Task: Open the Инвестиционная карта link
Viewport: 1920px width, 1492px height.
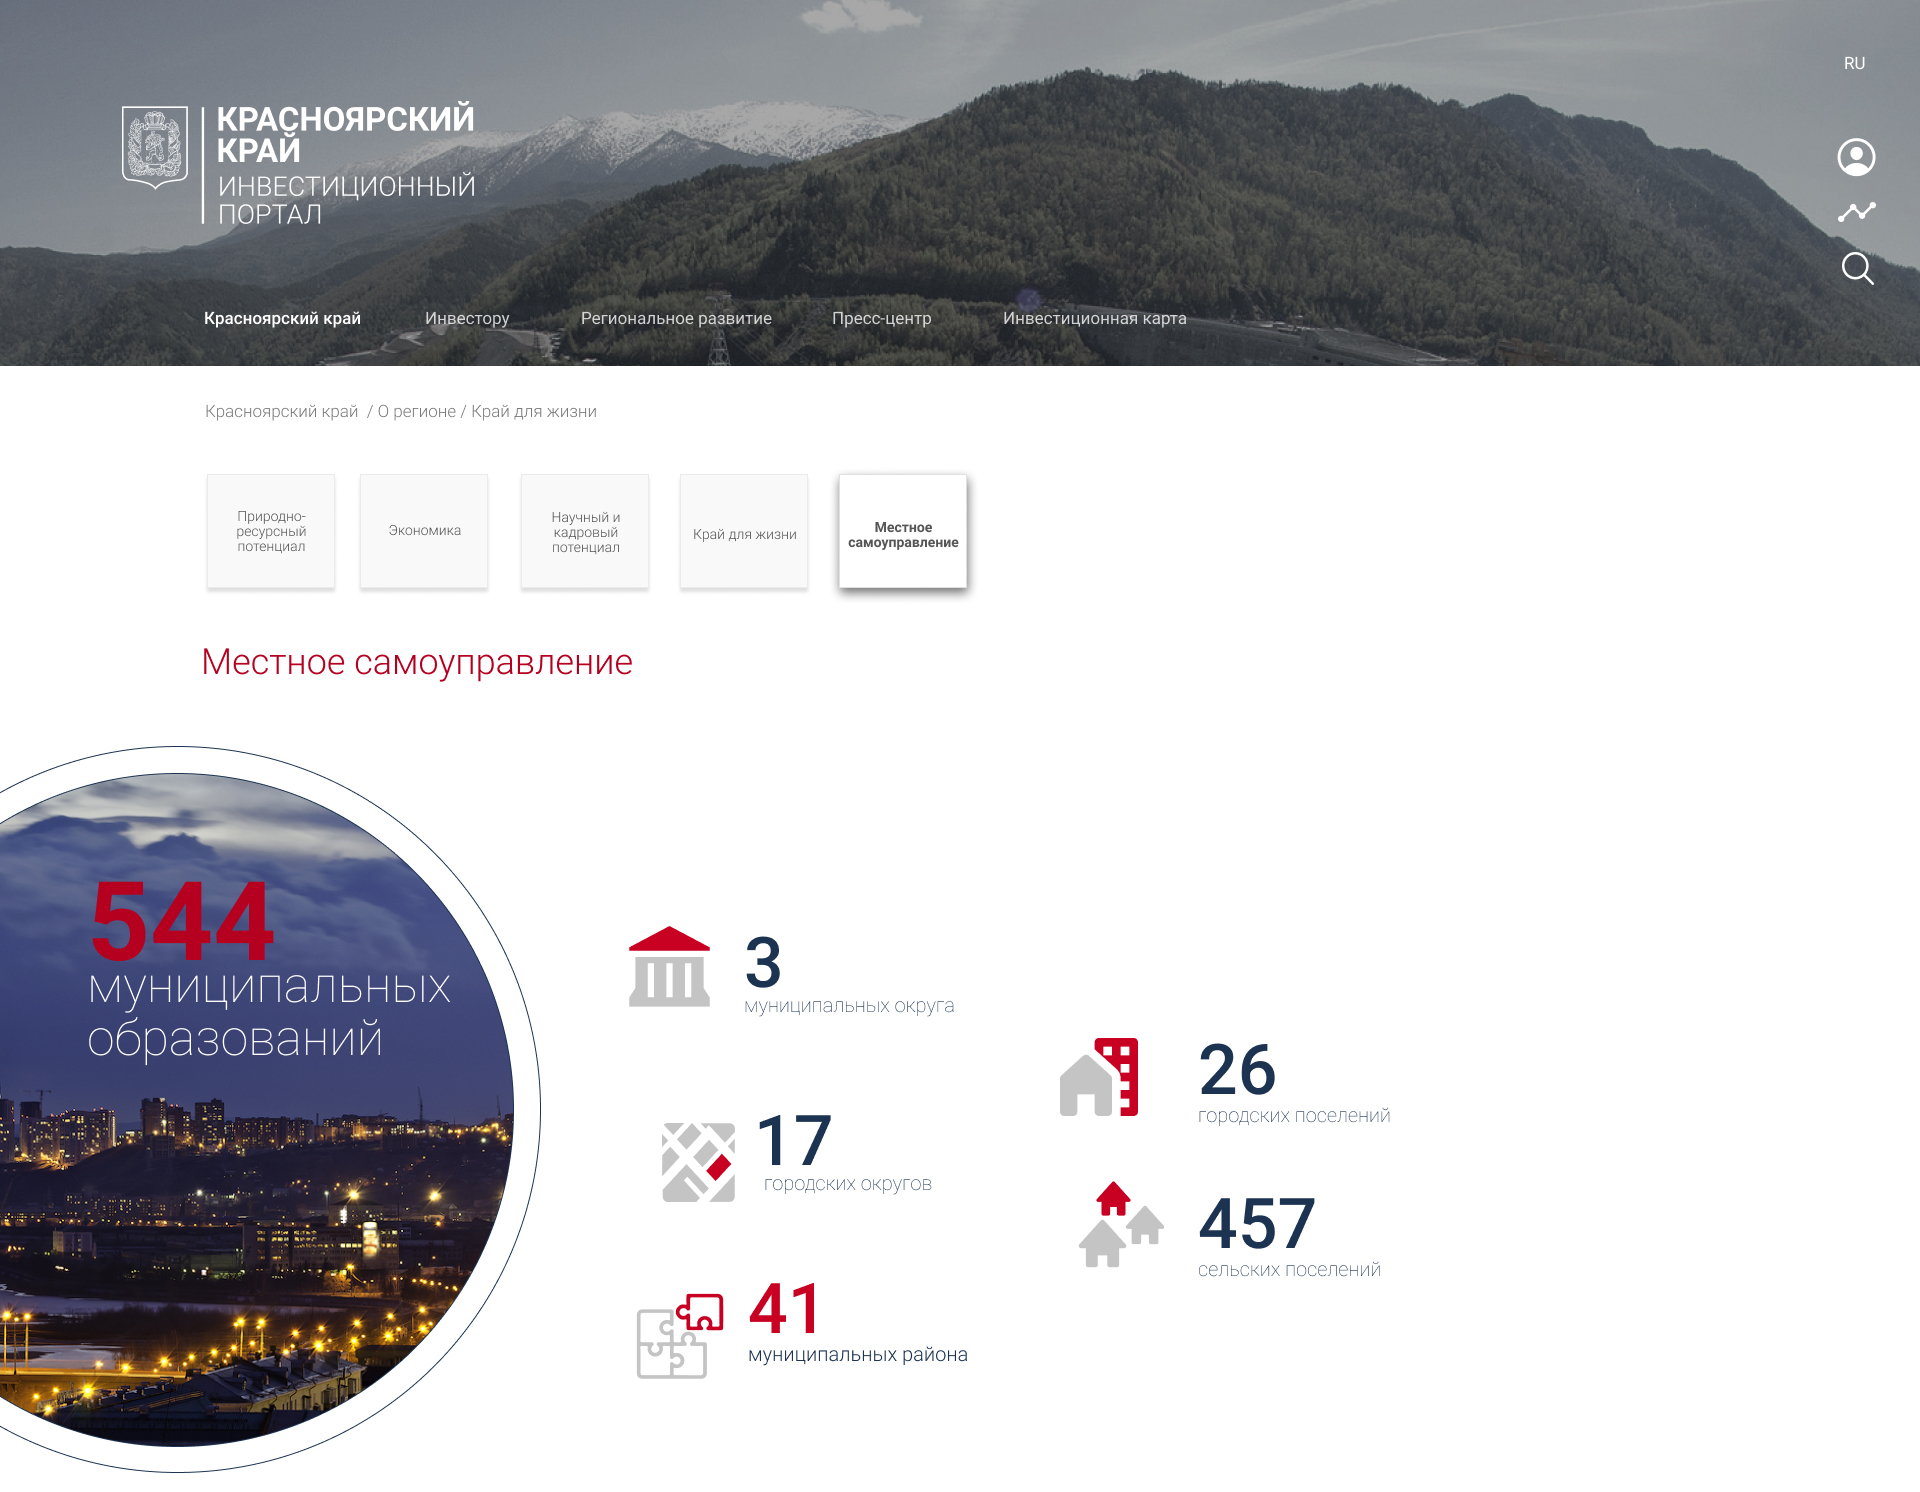Action: tap(1094, 318)
